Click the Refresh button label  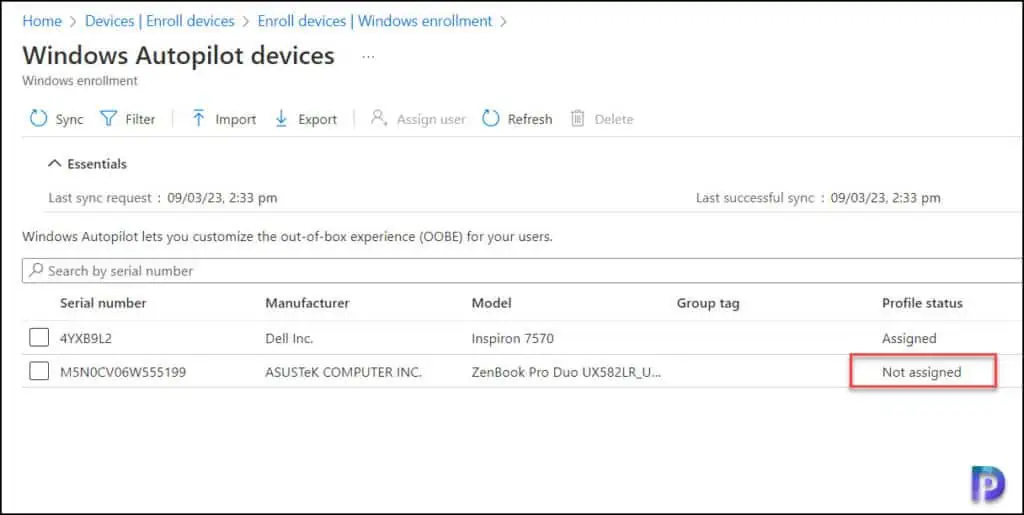(530, 119)
